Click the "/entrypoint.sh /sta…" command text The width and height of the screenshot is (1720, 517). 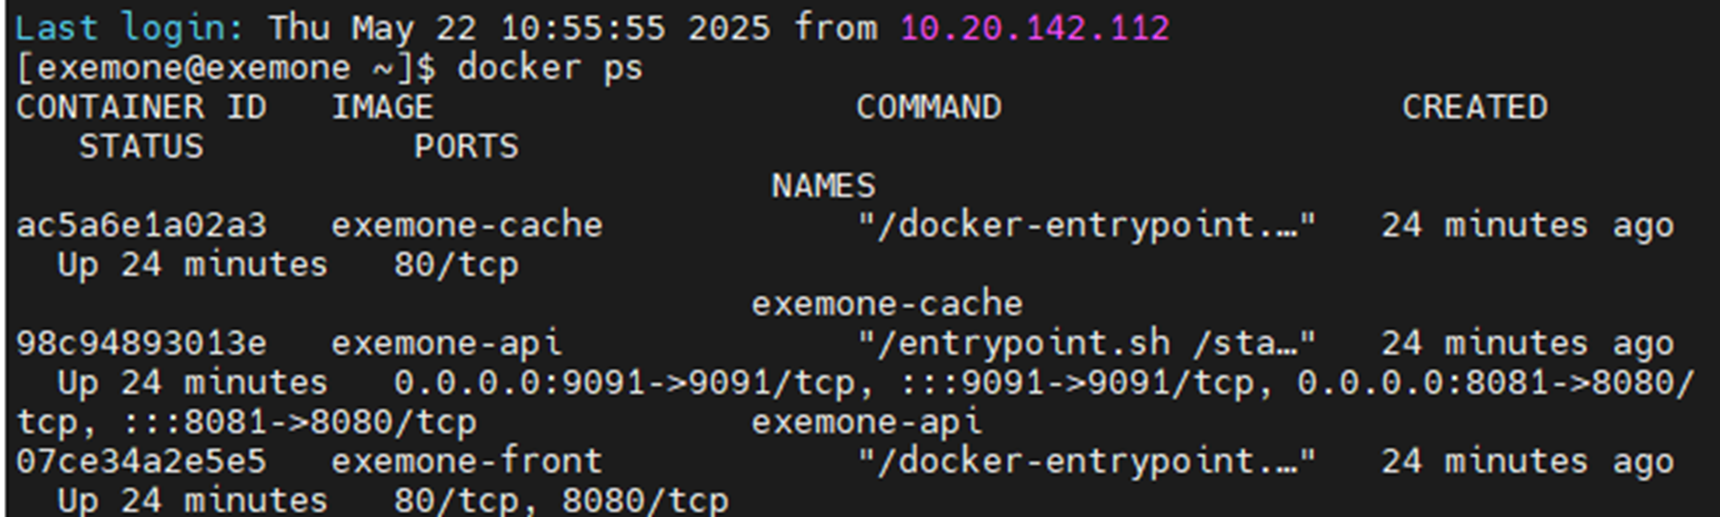click(1086, 343)
